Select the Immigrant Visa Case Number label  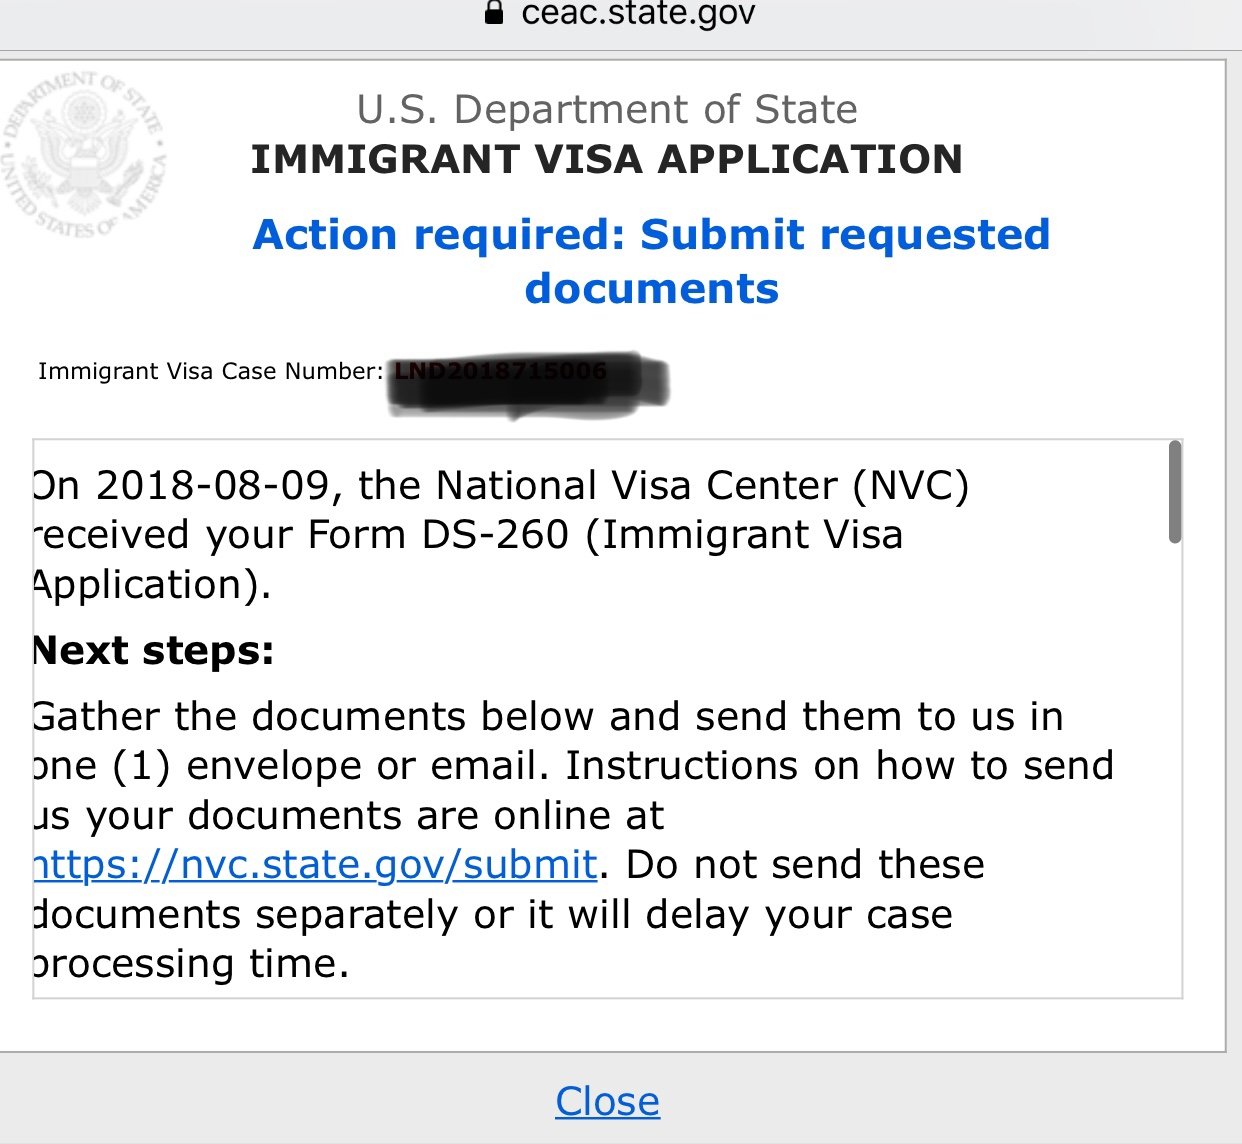point(210,371)
